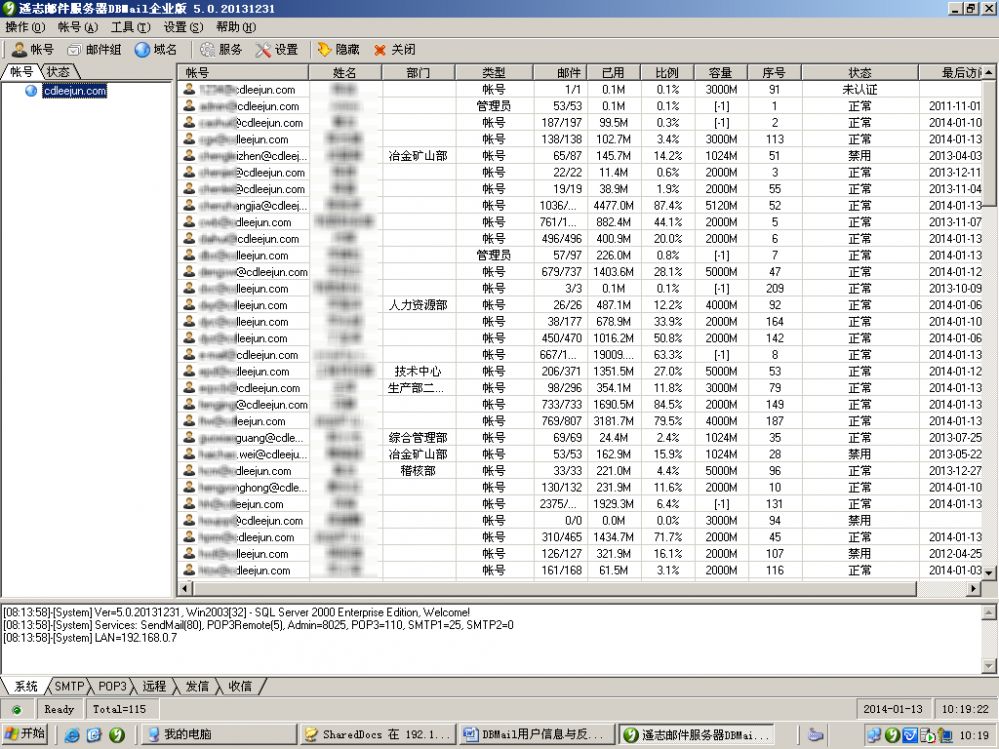The width and height of the screenshot is (999, 749).
Task: Sort by 姓名 column header
Action: (345, 73)
